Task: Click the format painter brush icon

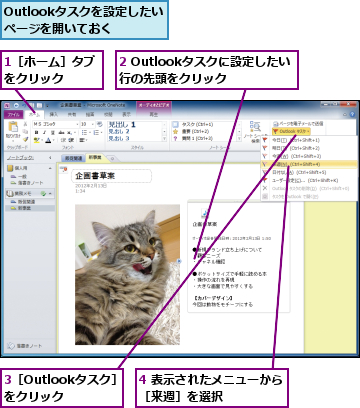Action: (26, 139)
